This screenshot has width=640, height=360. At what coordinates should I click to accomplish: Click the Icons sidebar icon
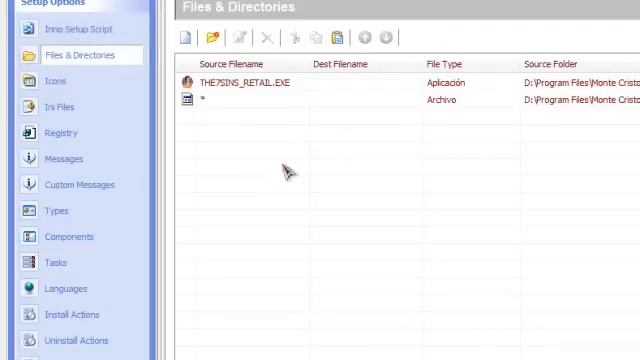[x=29, y=81]
